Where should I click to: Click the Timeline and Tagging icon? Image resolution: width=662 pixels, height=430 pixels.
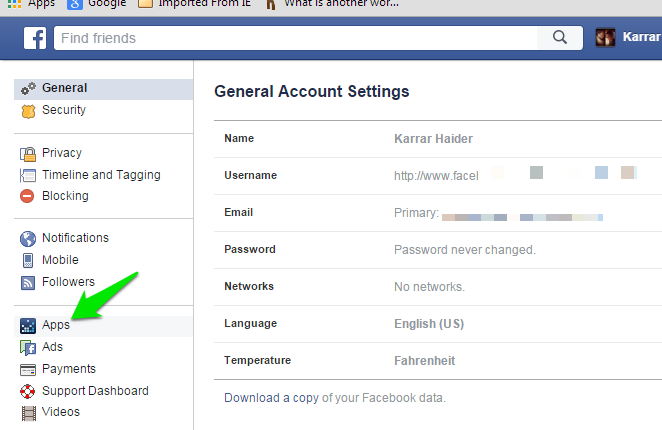28,175
